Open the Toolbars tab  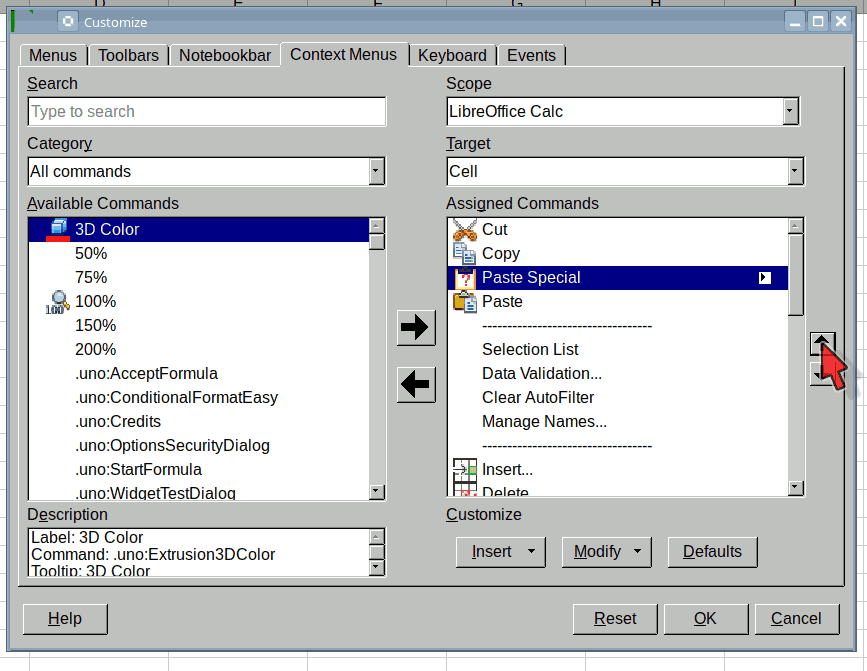point(128,55)
